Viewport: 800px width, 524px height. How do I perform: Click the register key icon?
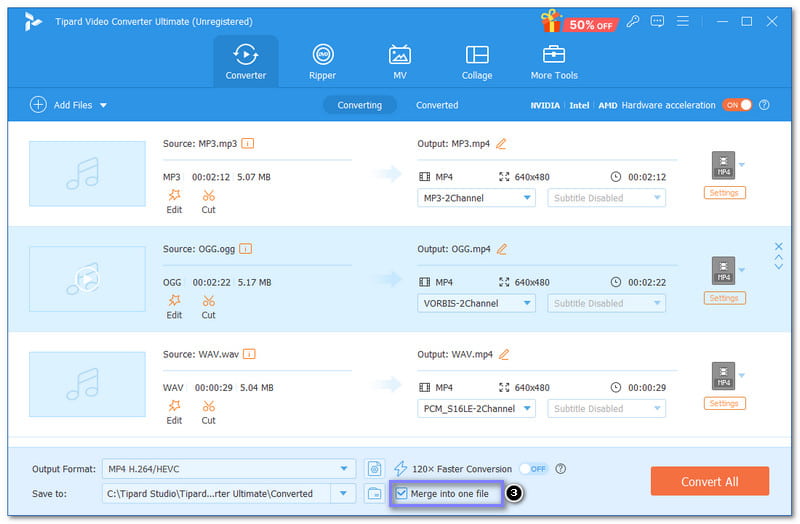click(x=633, y=21)
